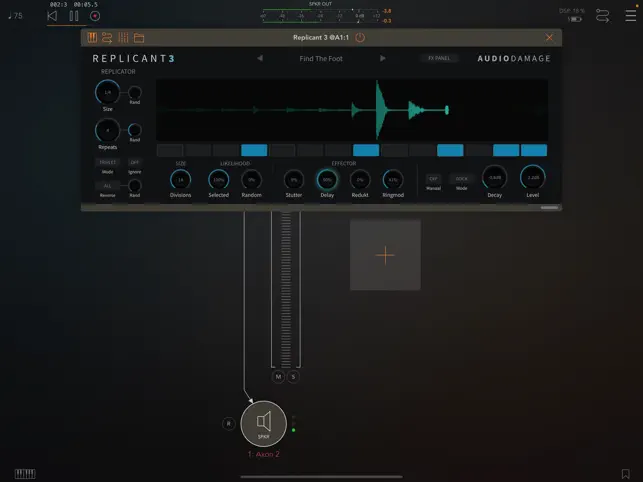643x482 pixels.
Task: Disable the fourth lit step cell
Action: coord(254,150)
